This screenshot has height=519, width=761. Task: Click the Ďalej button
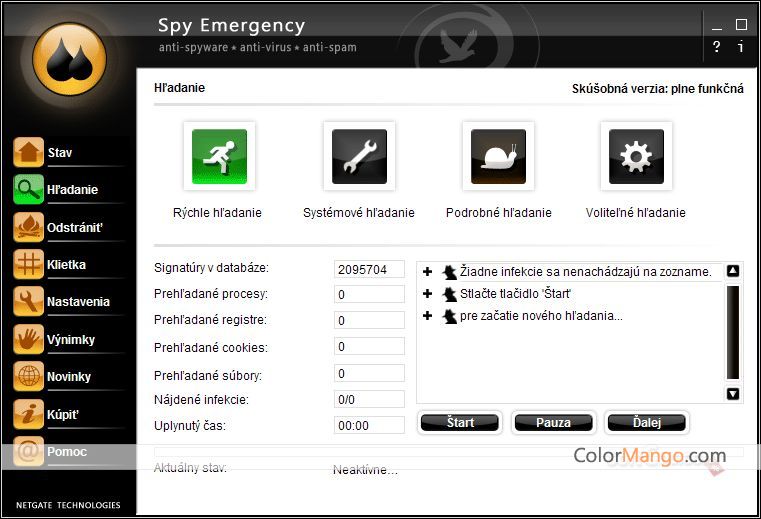(646, 422)
